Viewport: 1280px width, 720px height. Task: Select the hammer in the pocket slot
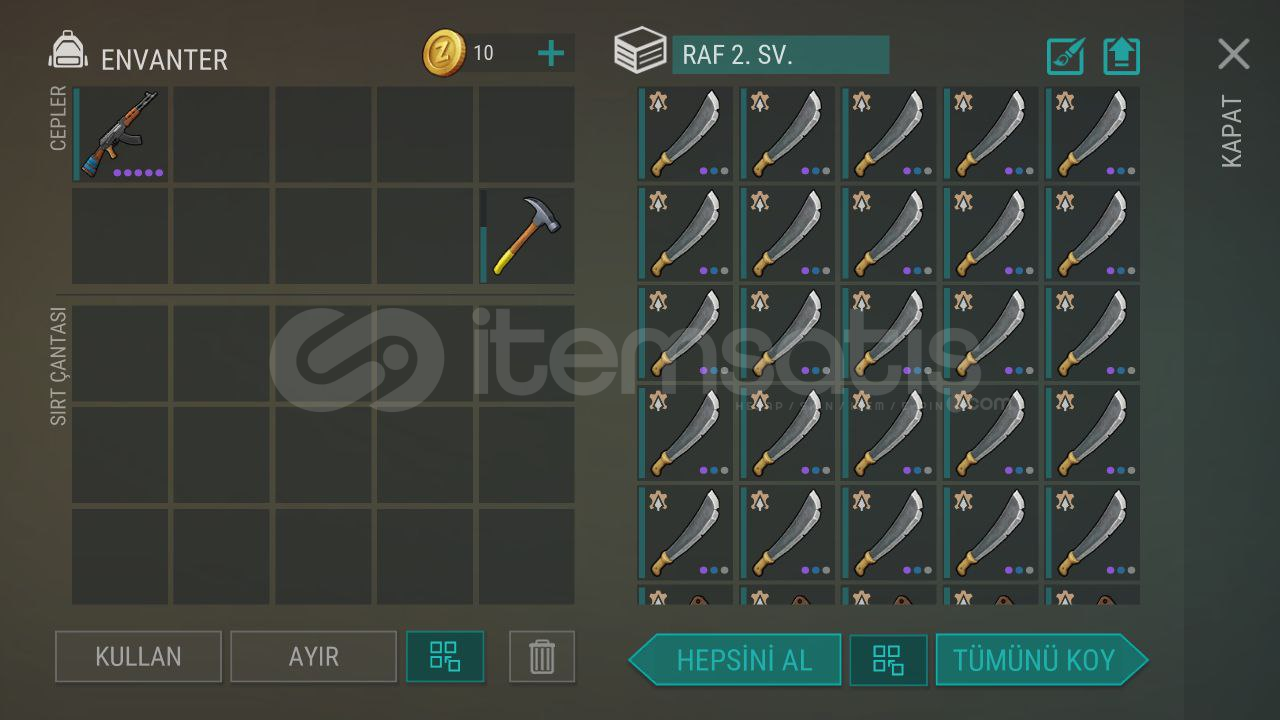coord(527,235)
